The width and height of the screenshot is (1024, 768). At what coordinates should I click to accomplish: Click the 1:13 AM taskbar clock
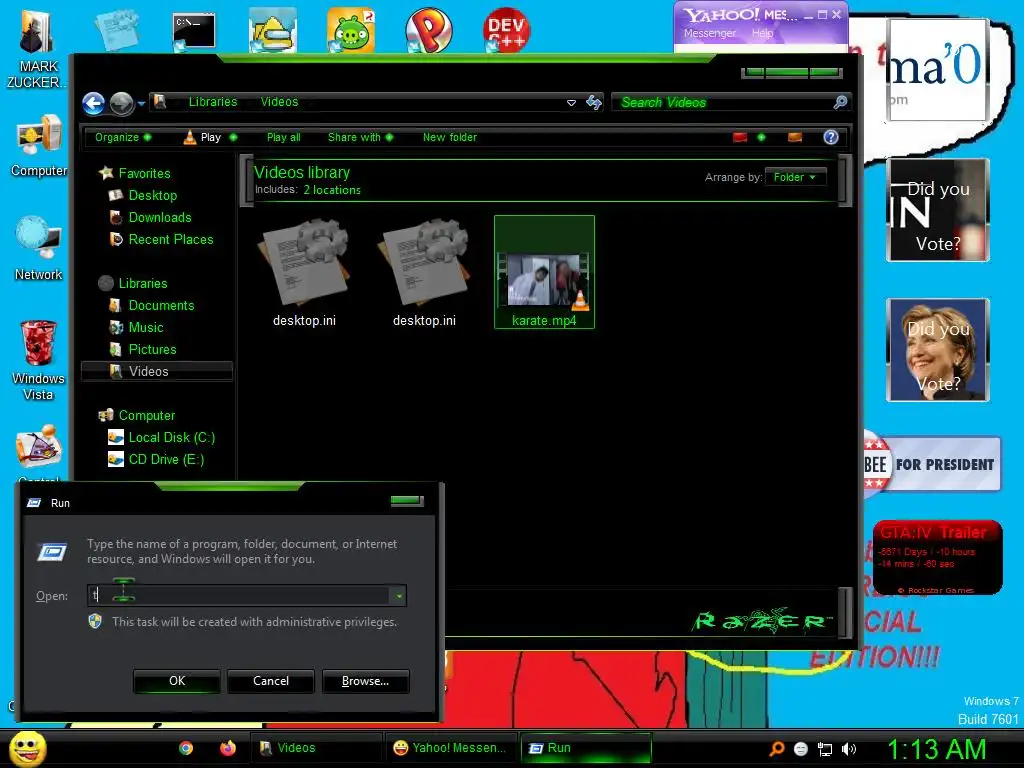(x=936, y=749)
